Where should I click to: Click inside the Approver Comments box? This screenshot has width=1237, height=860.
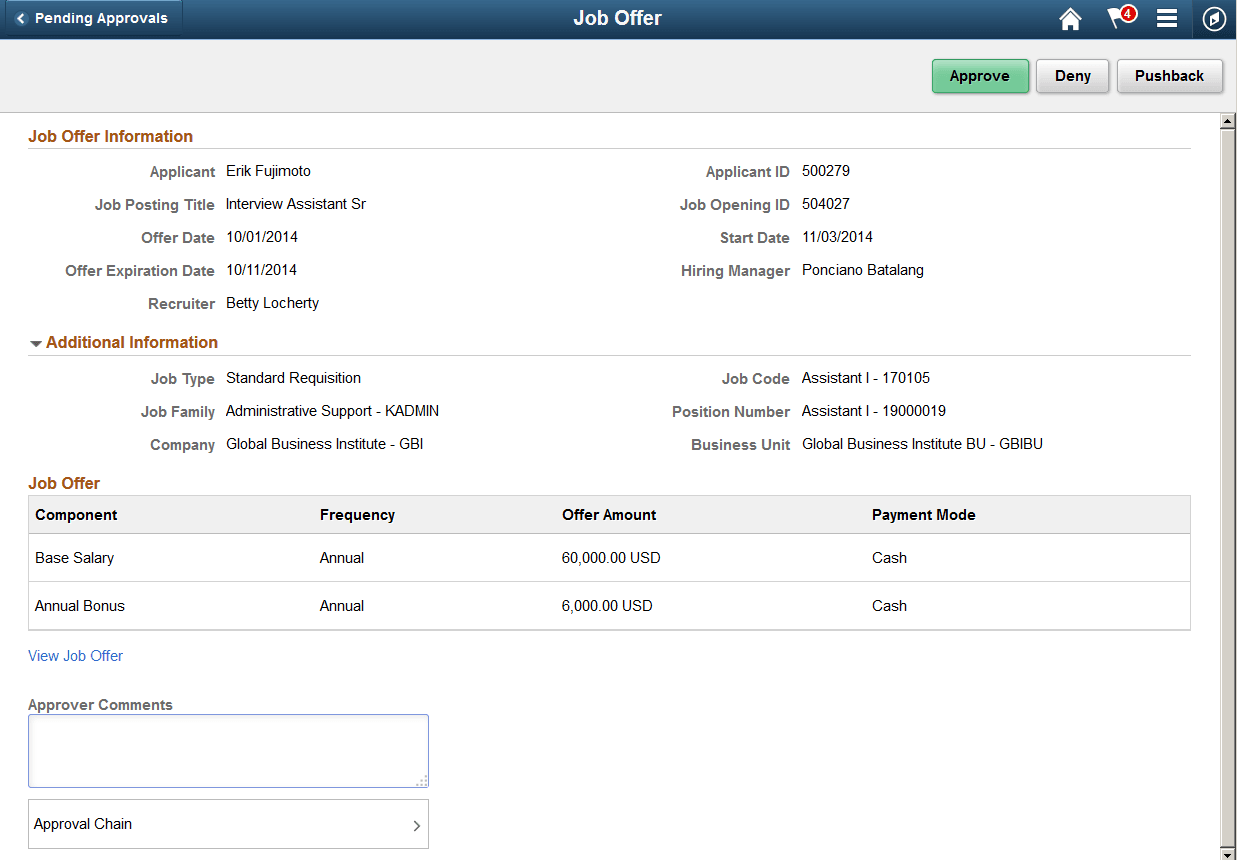point(228,750)
